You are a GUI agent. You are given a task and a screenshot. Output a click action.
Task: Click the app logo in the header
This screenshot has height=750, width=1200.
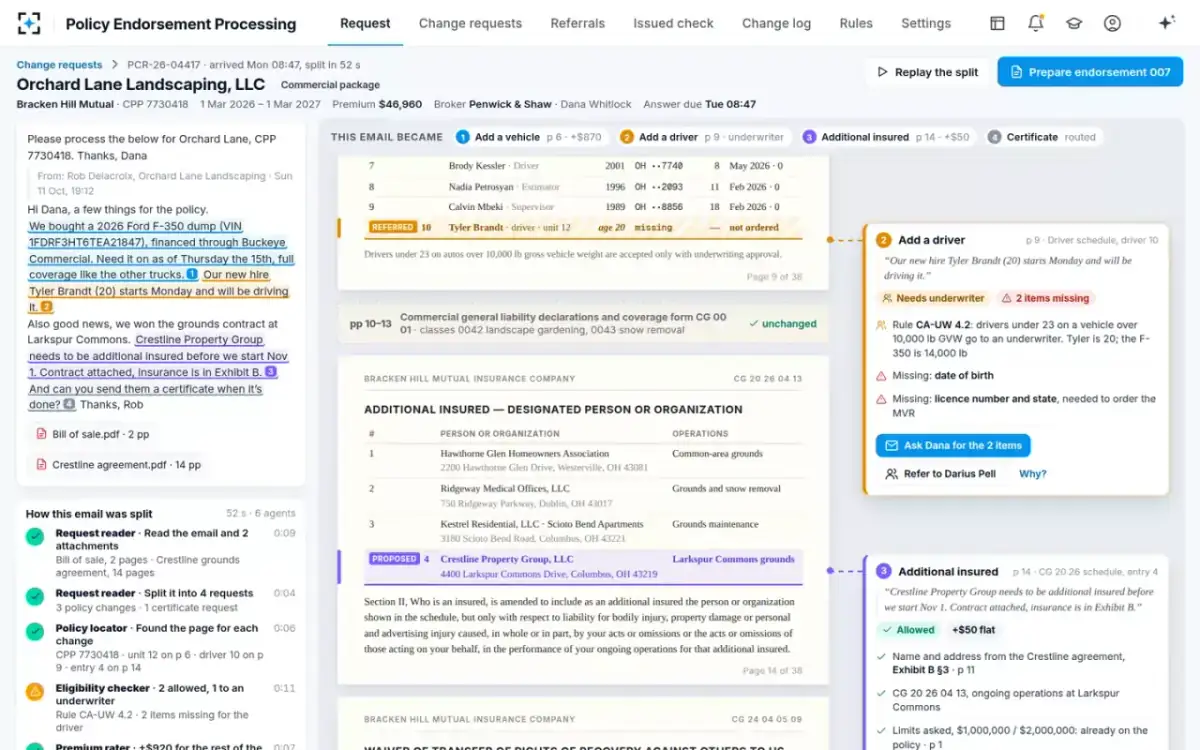click(30, 23)
